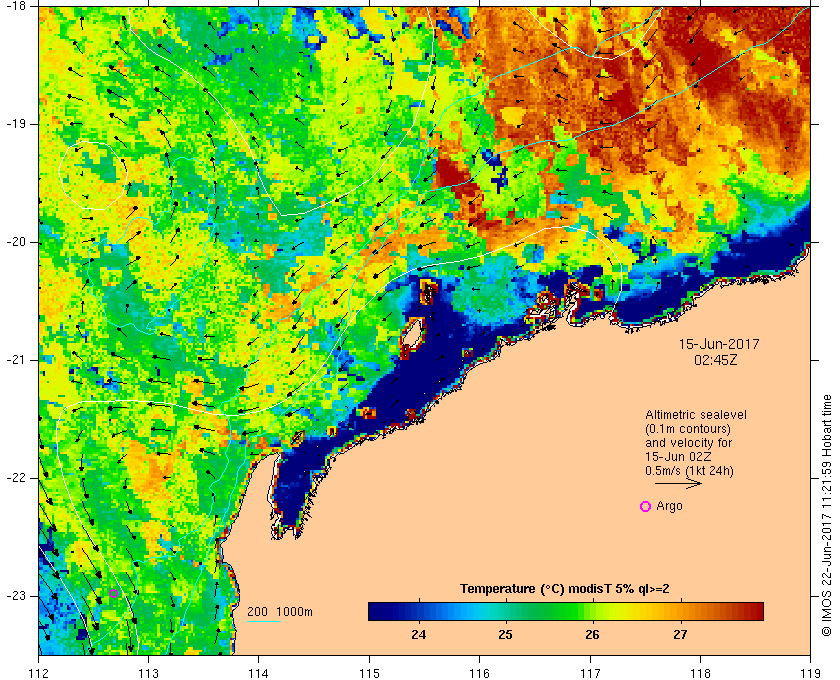Image resolution: width=840 pixels, height=680 pixels.
Task: Click the 'and velocity for' text
Action: [x=688, y=443]
